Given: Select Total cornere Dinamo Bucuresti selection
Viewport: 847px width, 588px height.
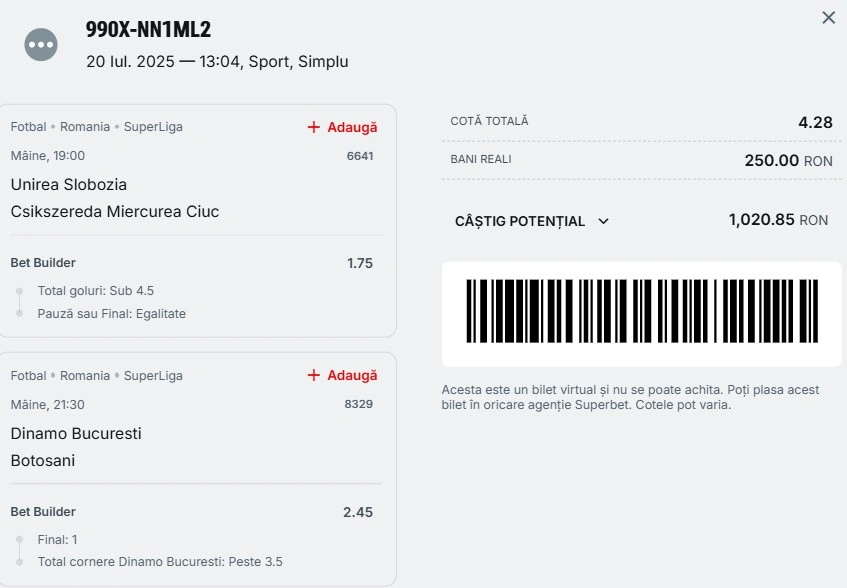Looking at the screenshot, I should (x=160, y=562).
